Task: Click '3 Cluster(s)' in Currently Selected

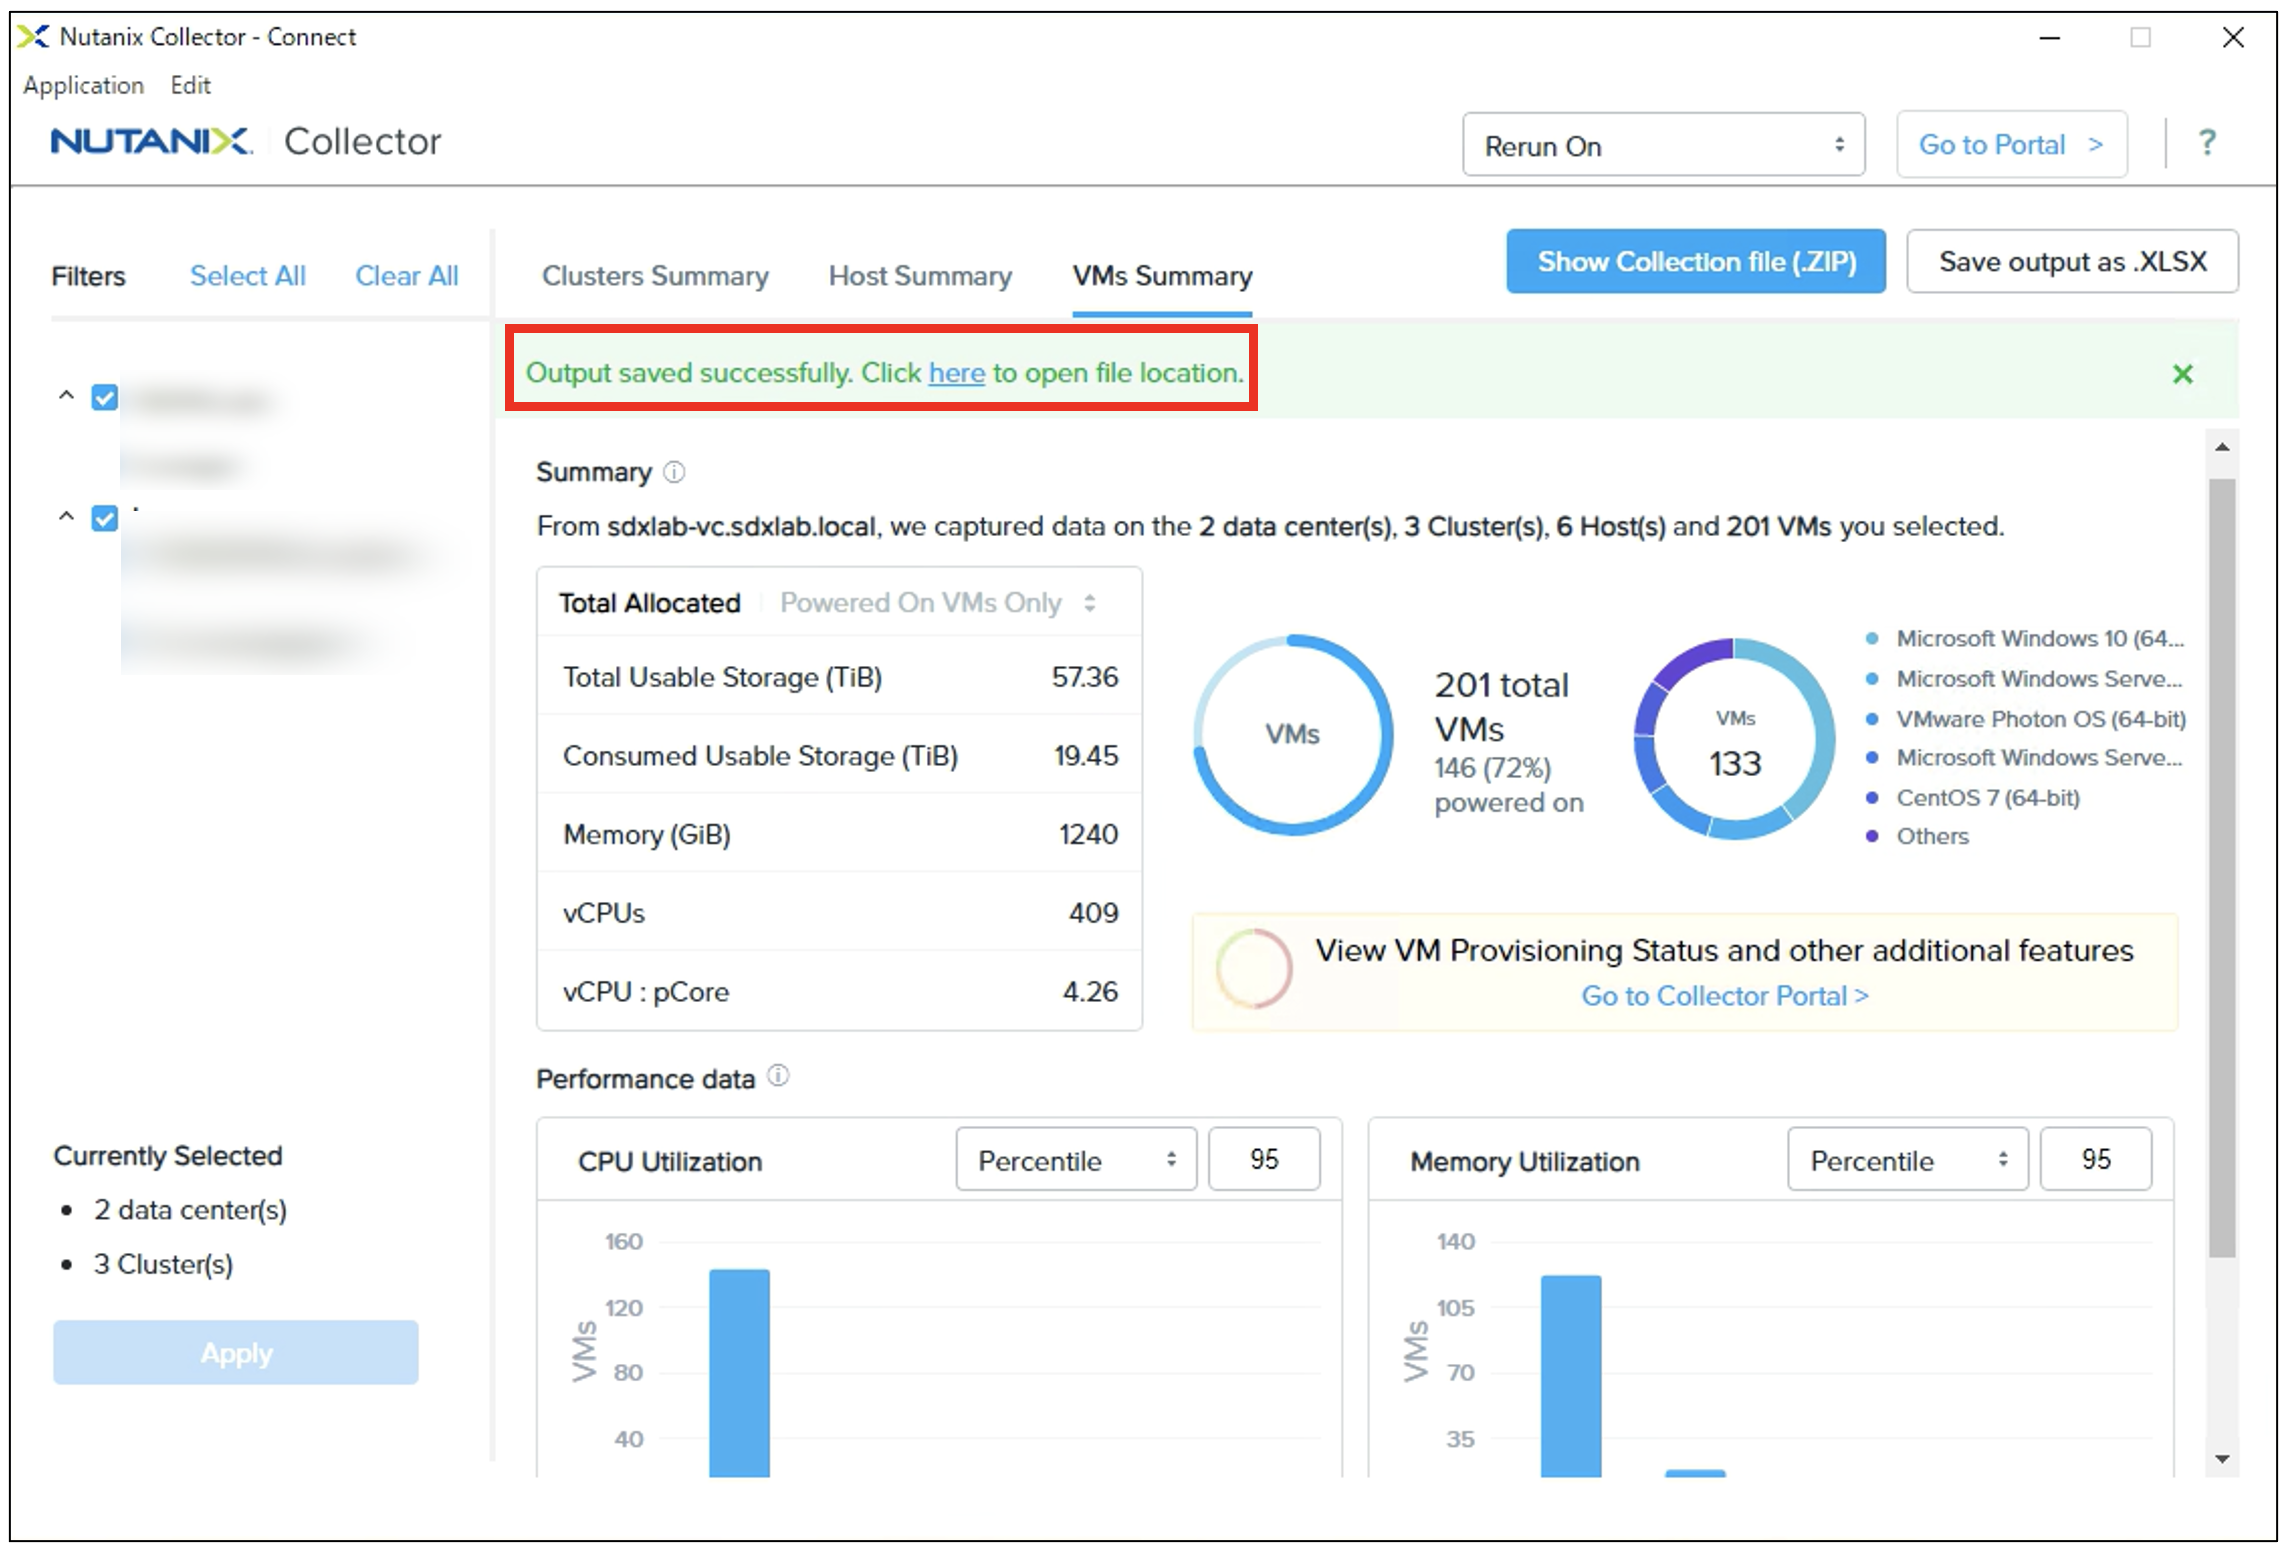Action: (x=163, y=1264)
